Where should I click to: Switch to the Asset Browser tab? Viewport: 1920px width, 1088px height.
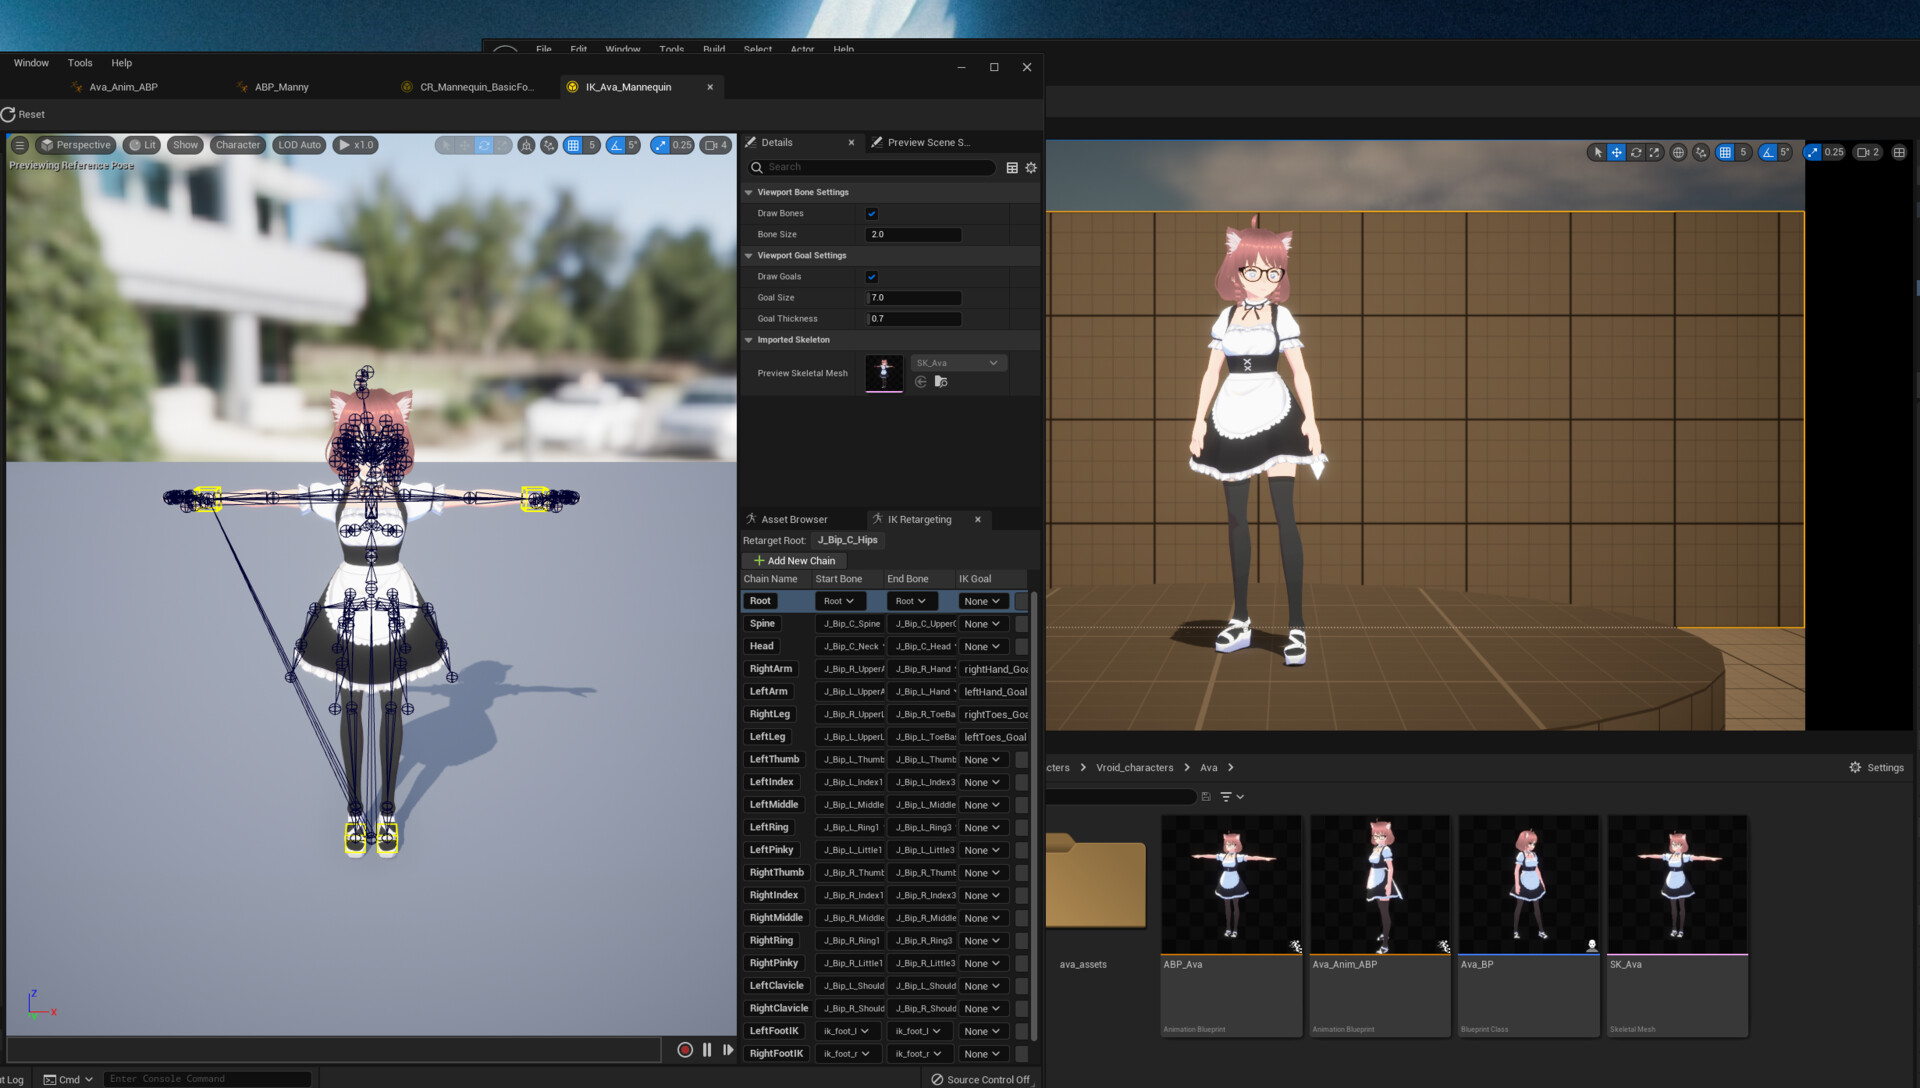pyautogui.click(x=795, y=519)
